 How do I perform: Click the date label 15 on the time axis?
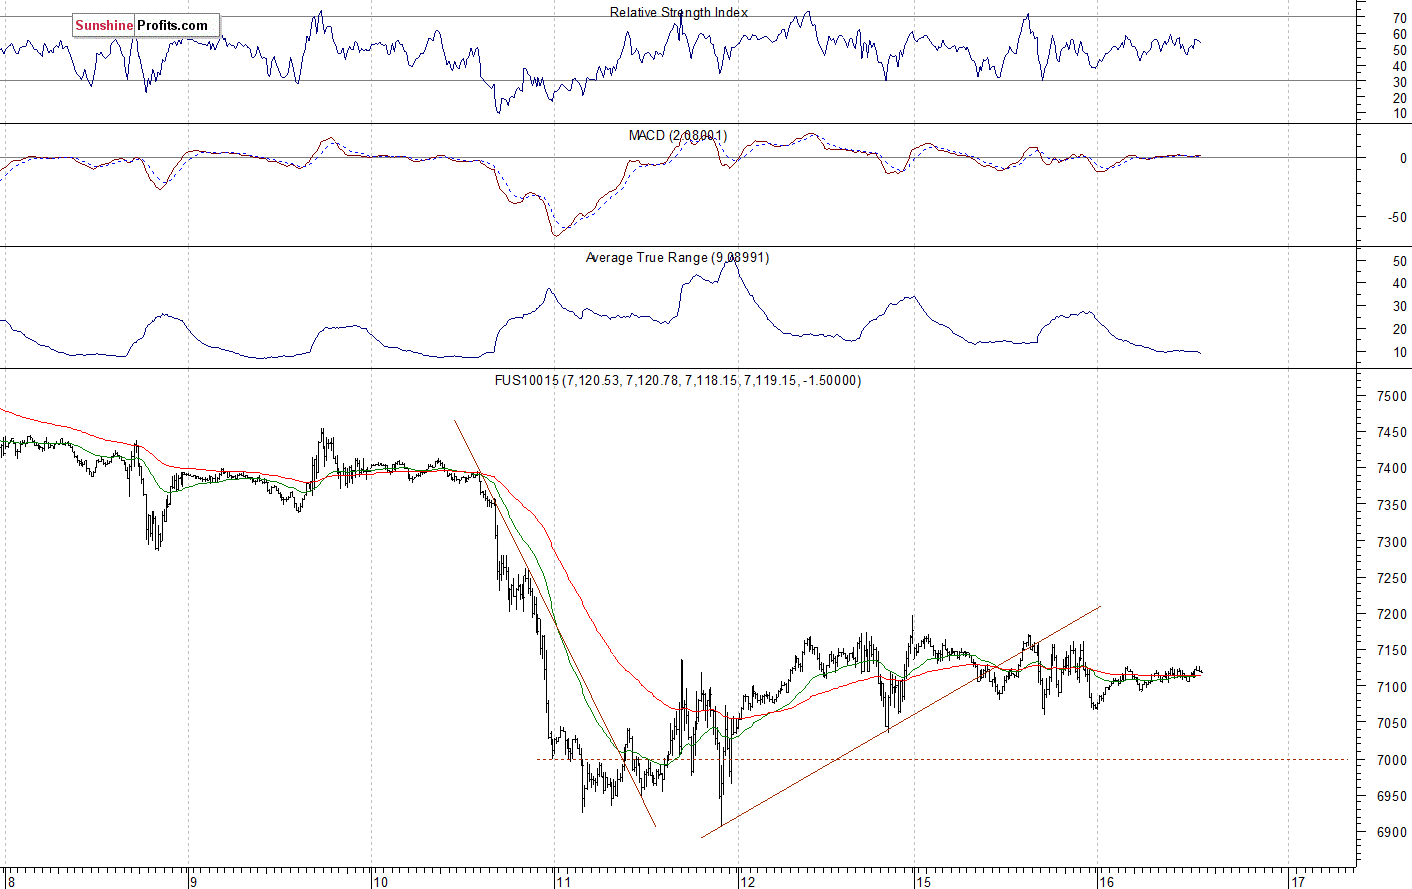(923, 882)
